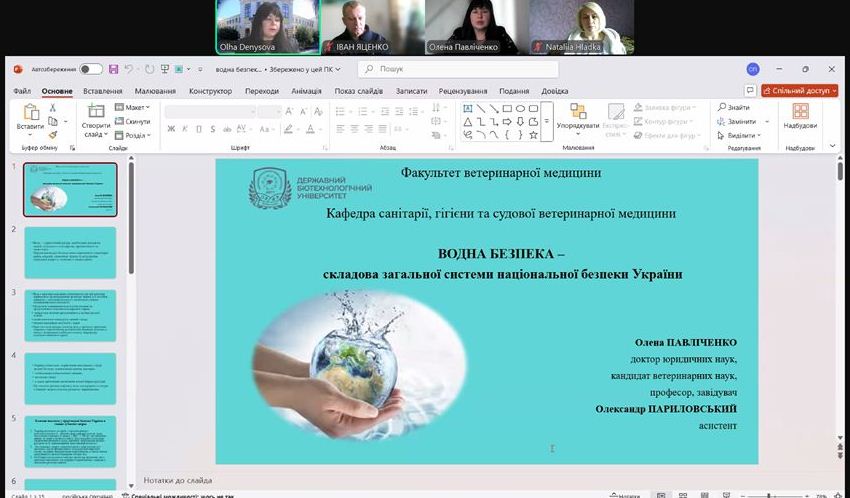Click the Redo arrow in title bar
The image size is (850, 498).
coord(150,69)
